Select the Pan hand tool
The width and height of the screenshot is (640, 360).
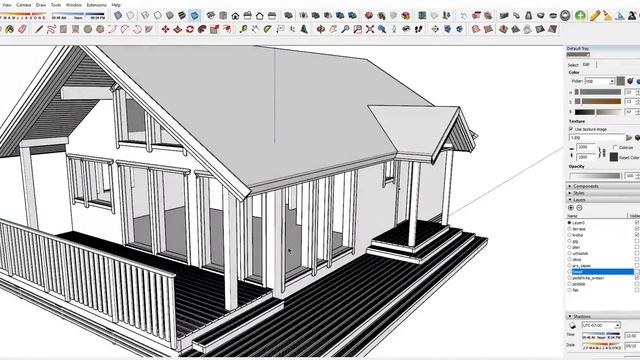(333, 29)
